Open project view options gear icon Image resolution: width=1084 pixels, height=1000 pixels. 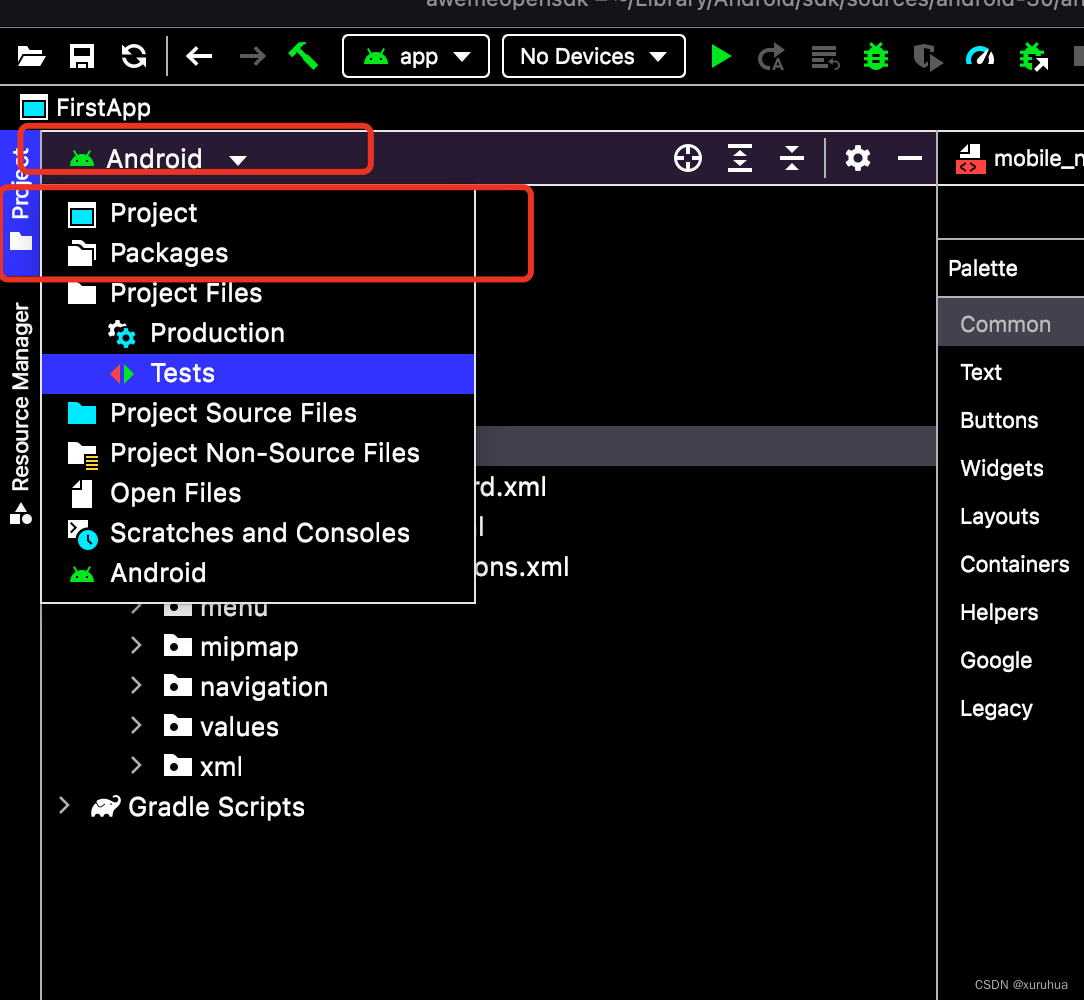pos(858,158)
